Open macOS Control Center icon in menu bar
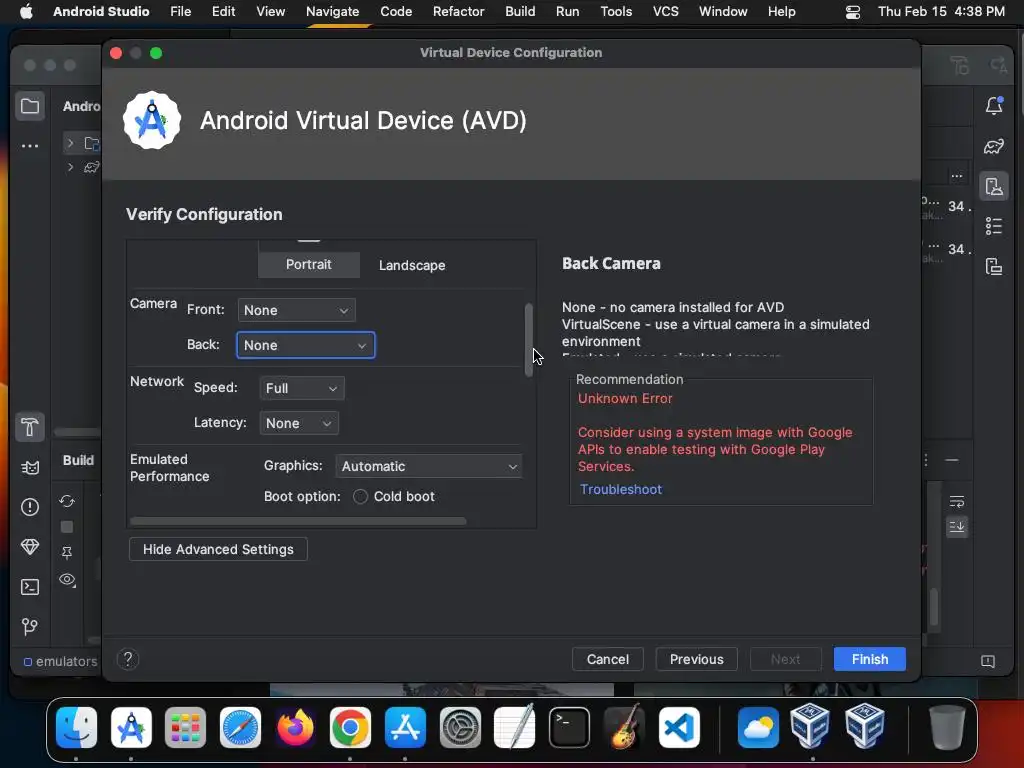1024x768 pixels. [853, 12]
